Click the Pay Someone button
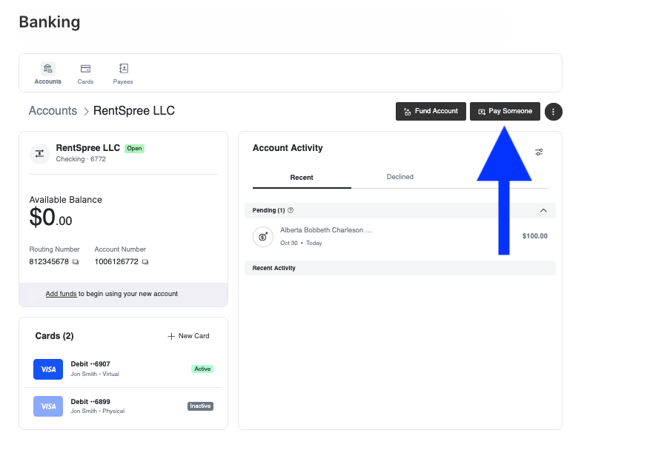This screenshot has width=670, height=467. 505,111
